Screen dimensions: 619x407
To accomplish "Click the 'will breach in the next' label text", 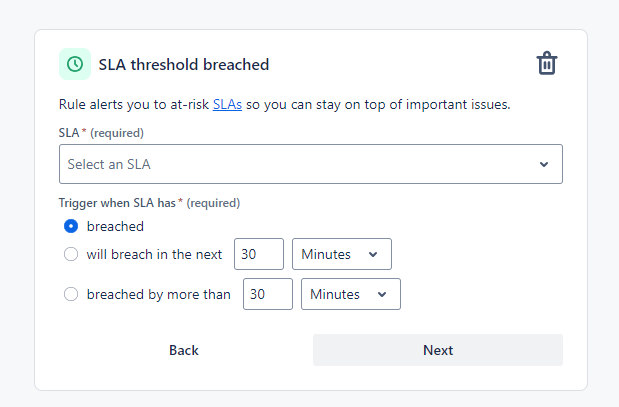I will (x=154, y=254).
